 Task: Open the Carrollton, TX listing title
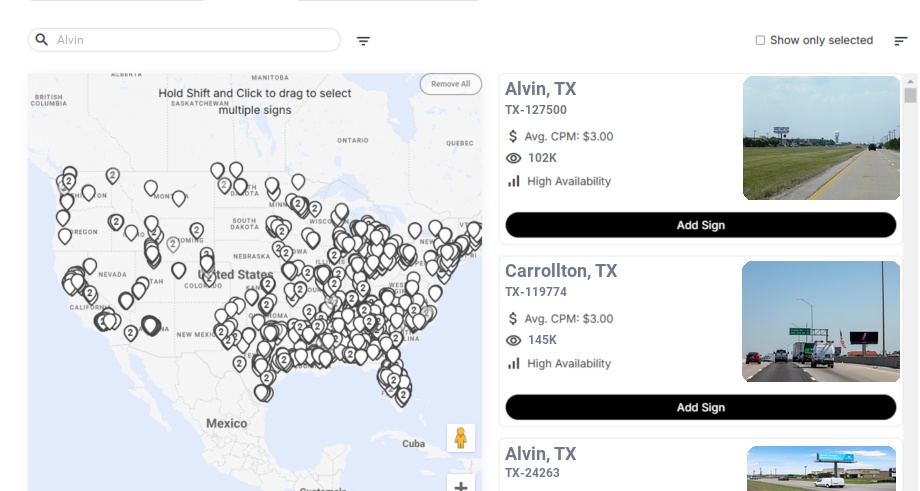(x=561, y=271)
